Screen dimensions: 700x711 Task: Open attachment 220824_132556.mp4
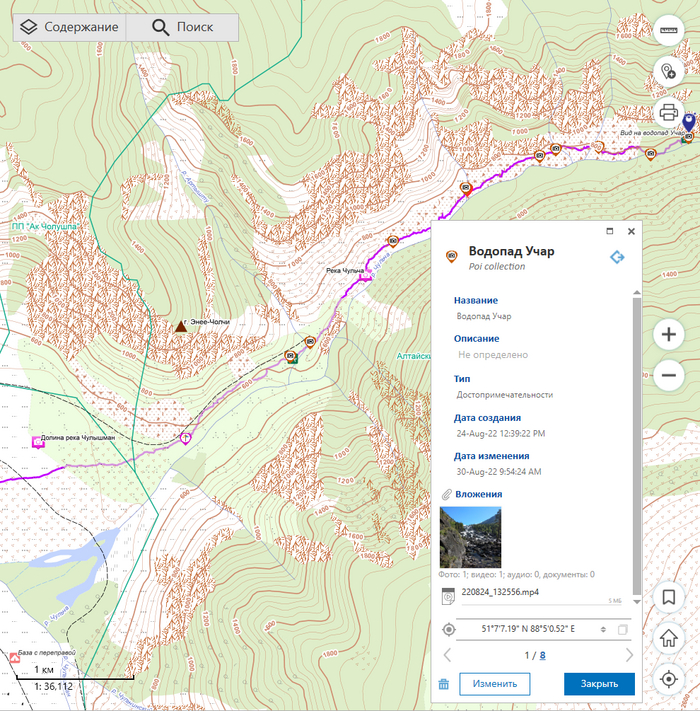[x=500, y=593]
